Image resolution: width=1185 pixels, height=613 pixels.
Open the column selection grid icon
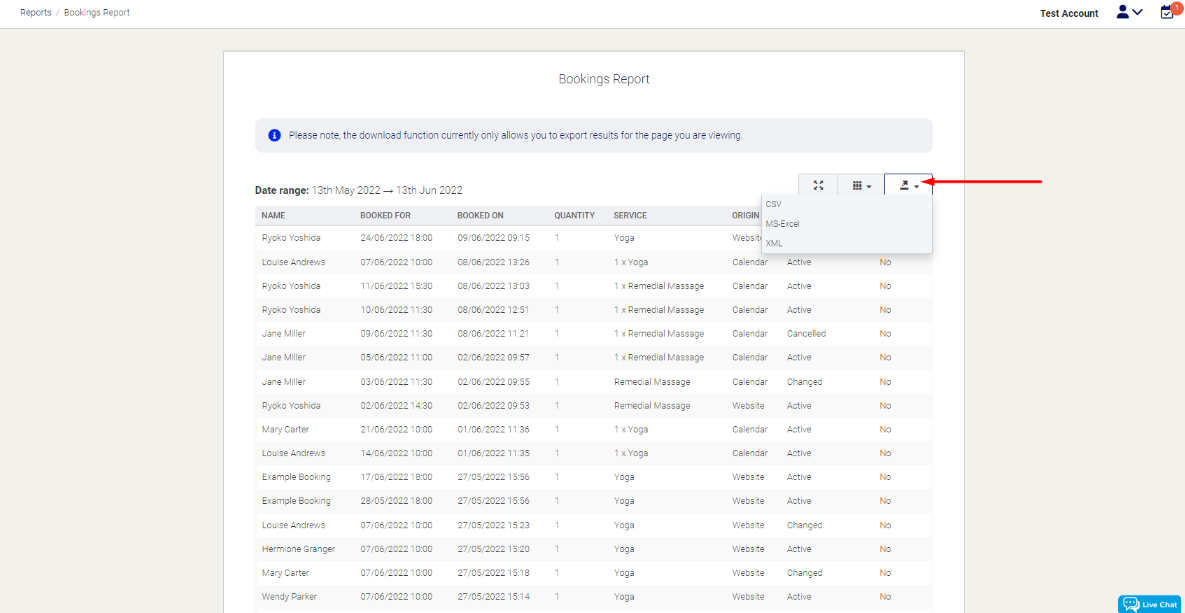(x=857, y=185)
